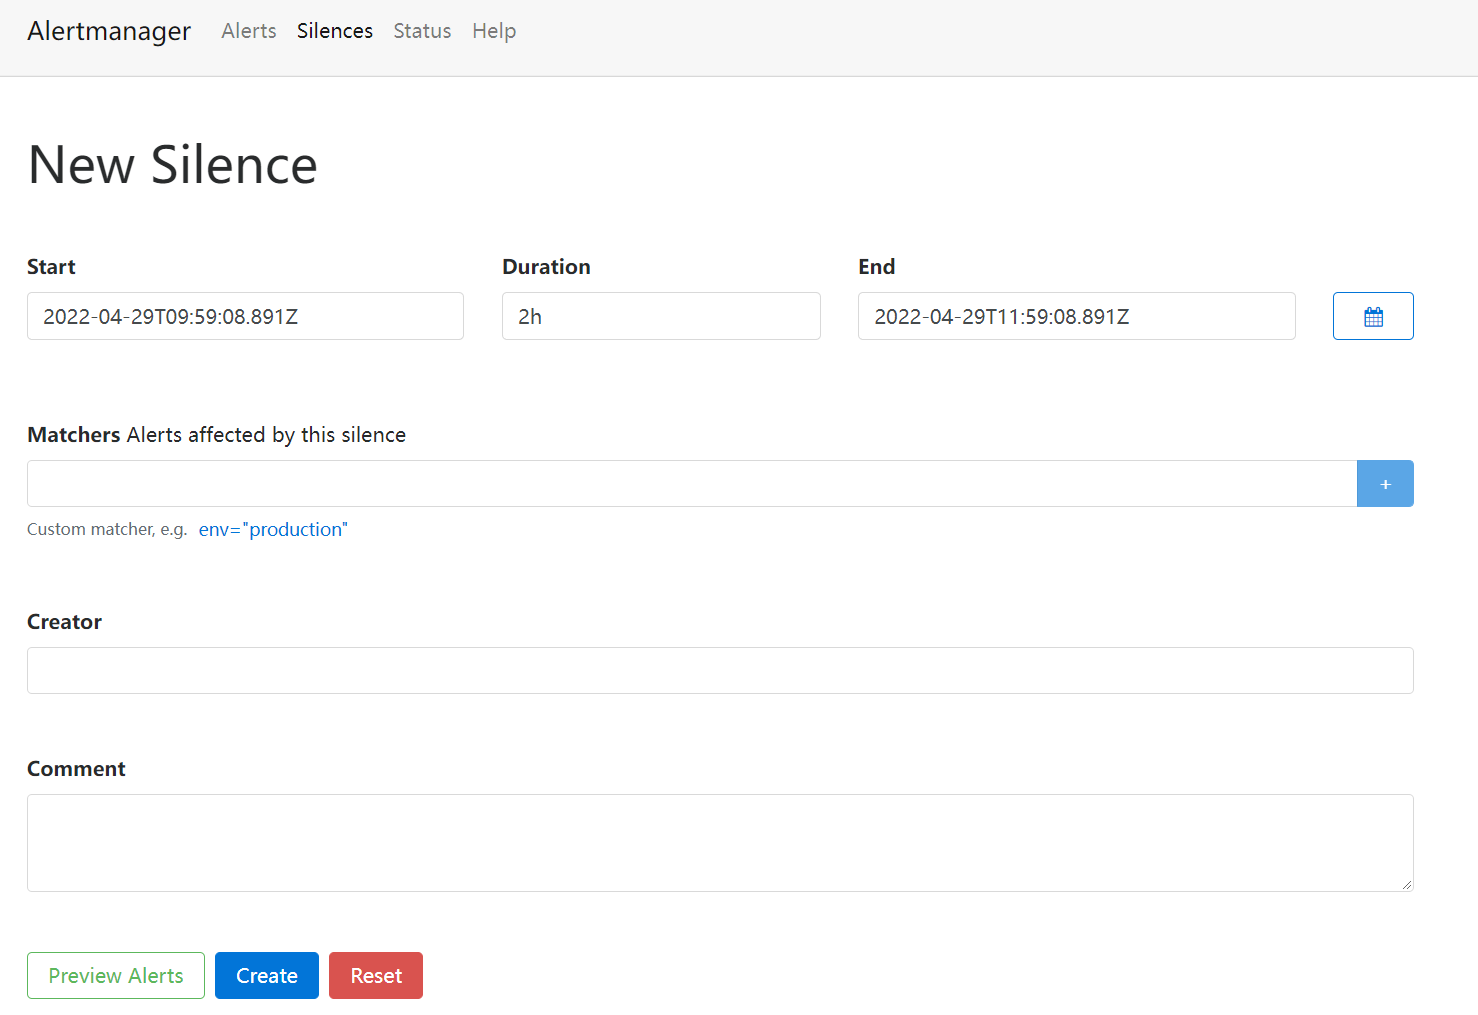Click the plus icon to add a matcher
The width and height of the screenshot is (1478, 1015).
1385,483
